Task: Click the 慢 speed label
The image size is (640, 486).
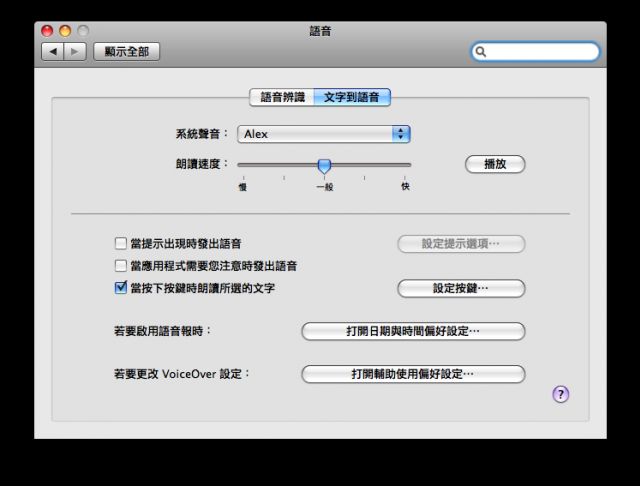Action: (243, 187)
